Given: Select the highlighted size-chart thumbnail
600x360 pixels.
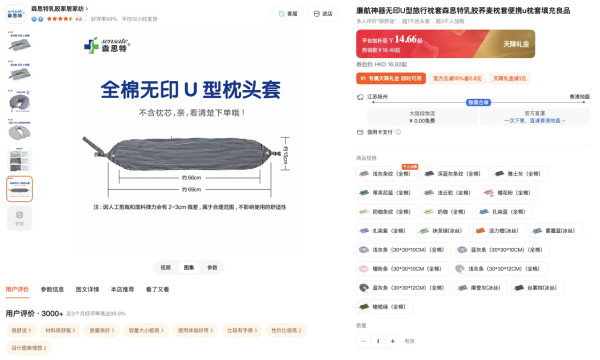Looking at the screenshot, I should coord(20,189).
